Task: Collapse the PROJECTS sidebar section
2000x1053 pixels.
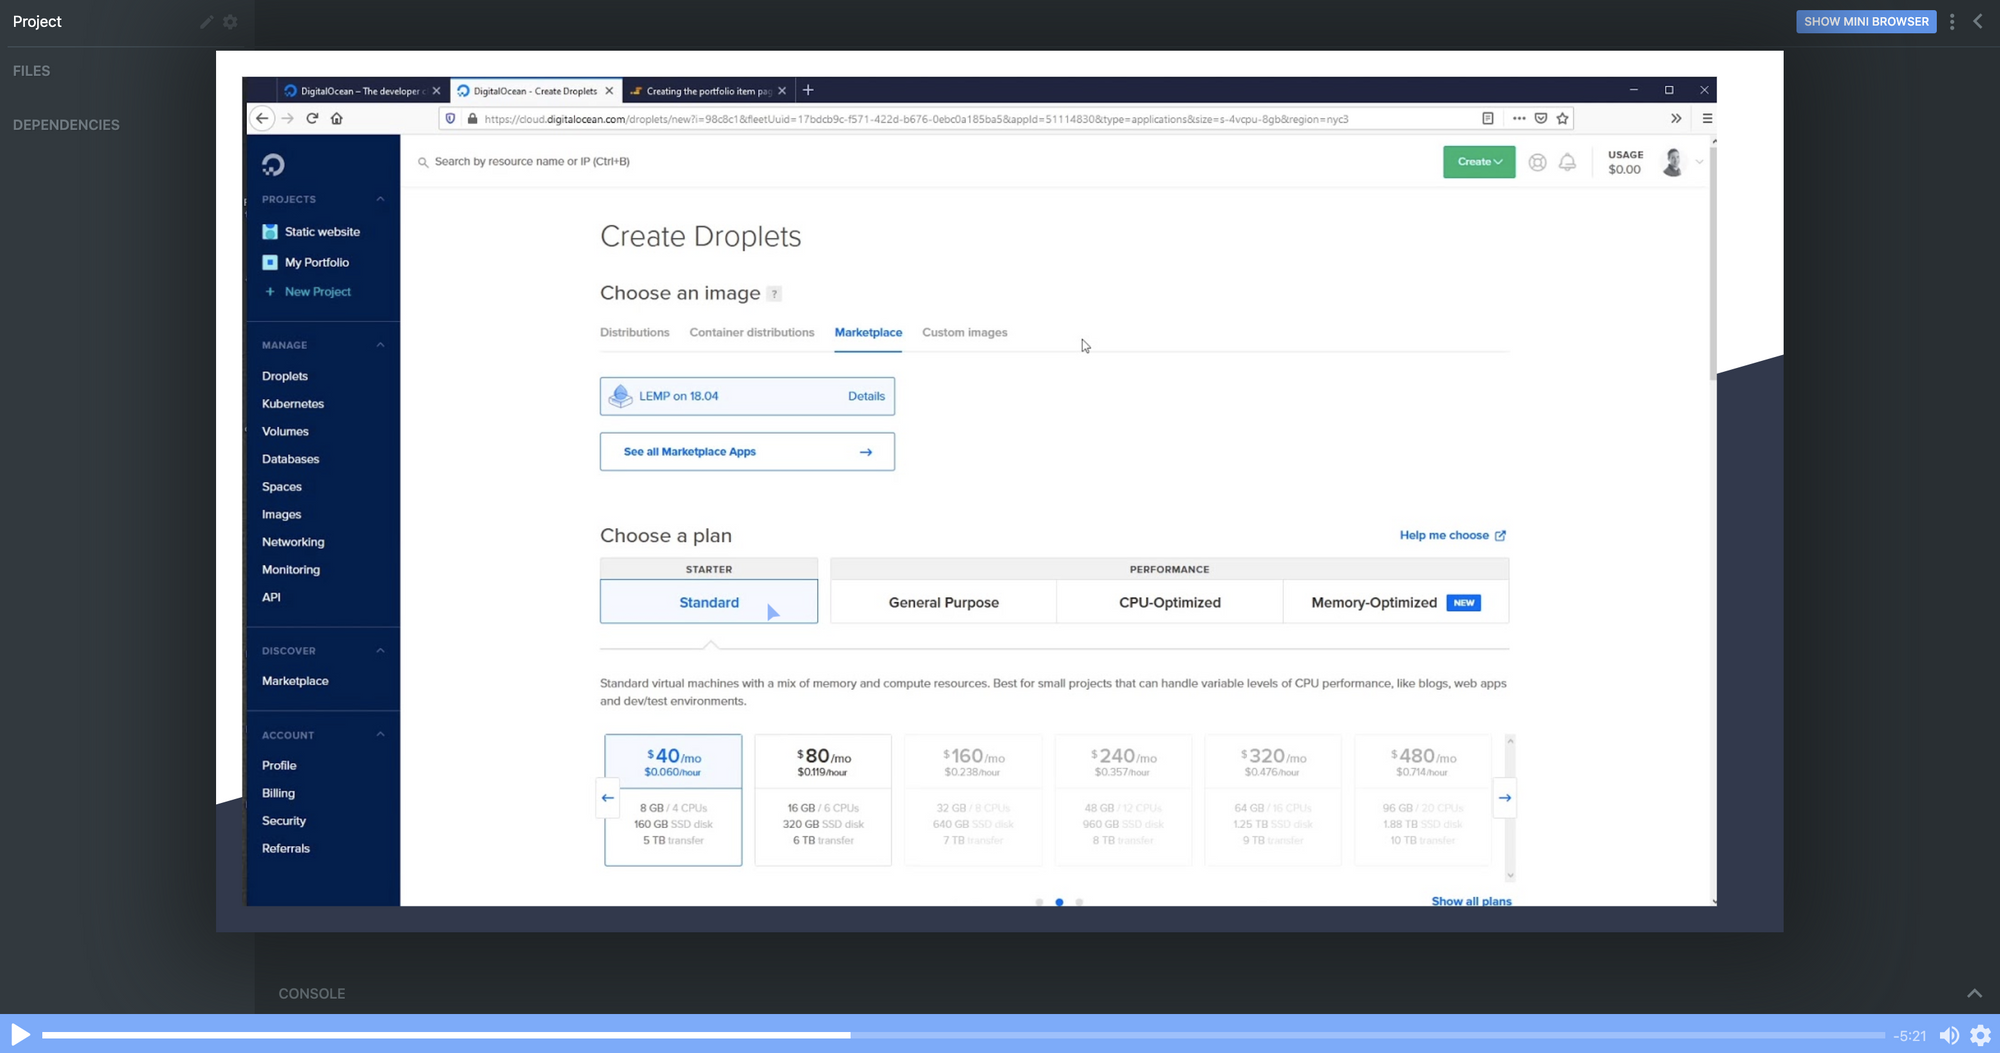Action: coord(380,199)
